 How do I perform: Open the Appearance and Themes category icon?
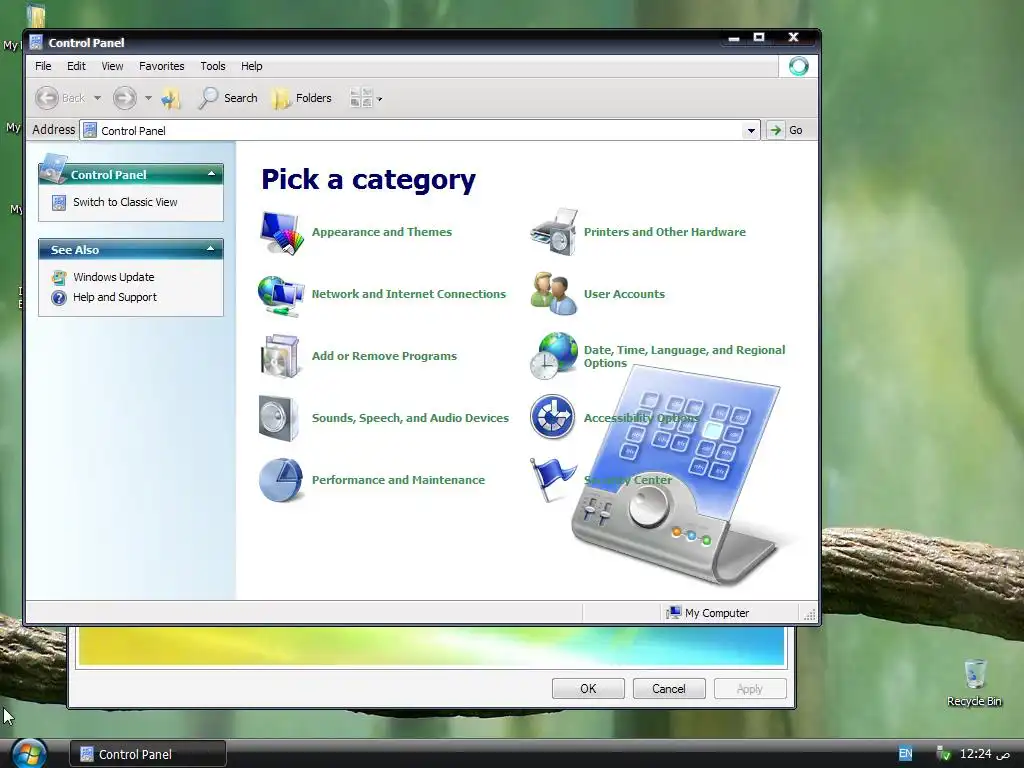tap(281, 232)
